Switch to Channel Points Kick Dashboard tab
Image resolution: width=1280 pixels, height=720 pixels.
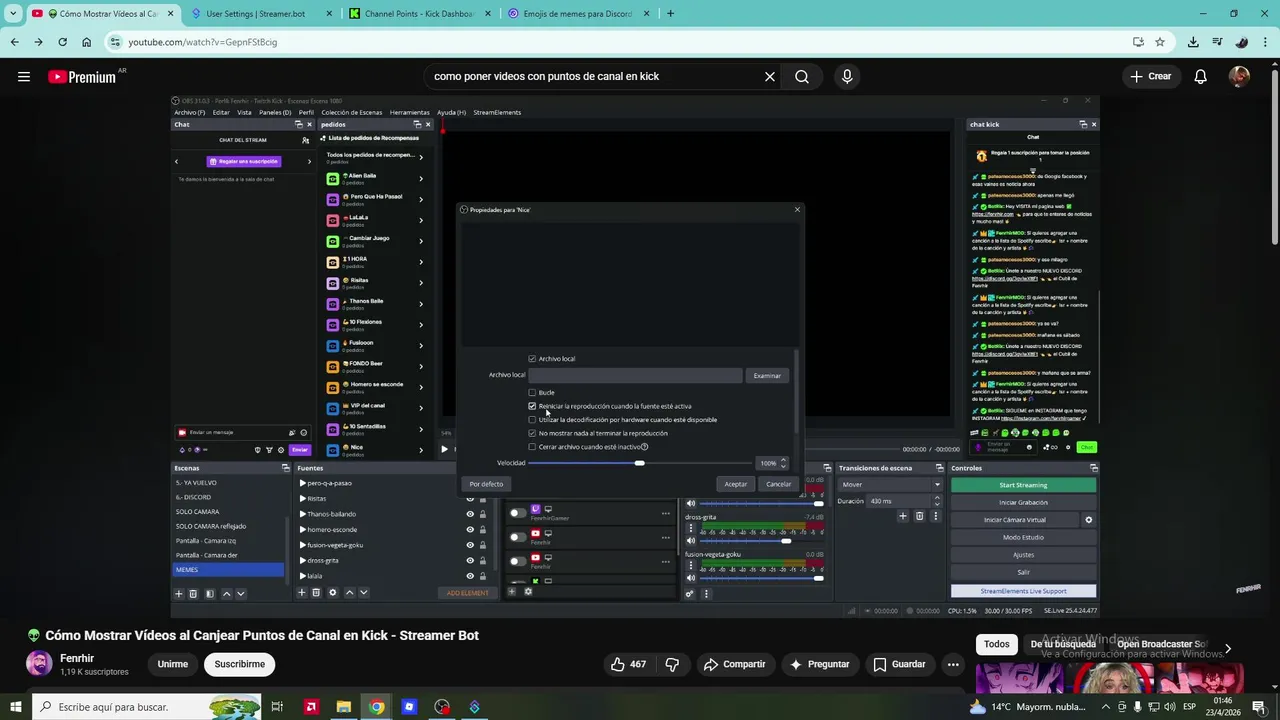(418, 14)
